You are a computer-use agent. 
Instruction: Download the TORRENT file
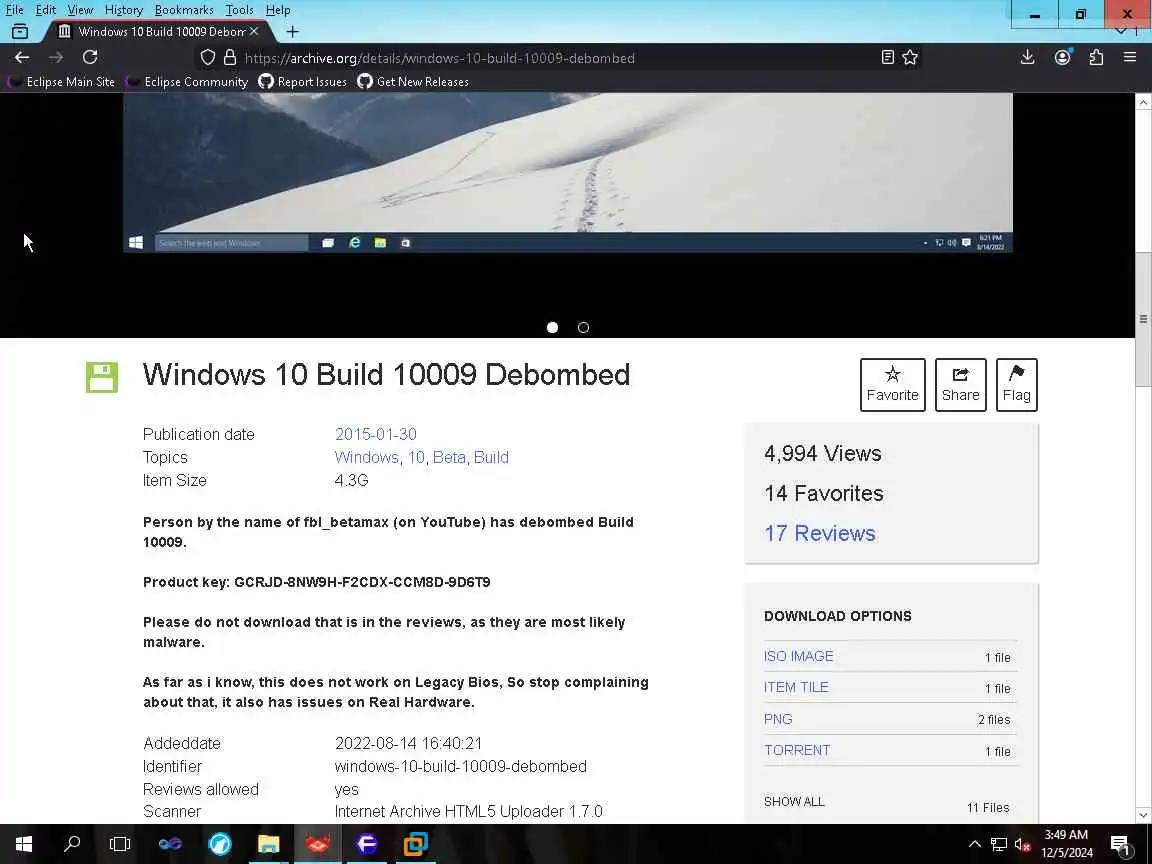pyautogui.click(x=797, y=750)
